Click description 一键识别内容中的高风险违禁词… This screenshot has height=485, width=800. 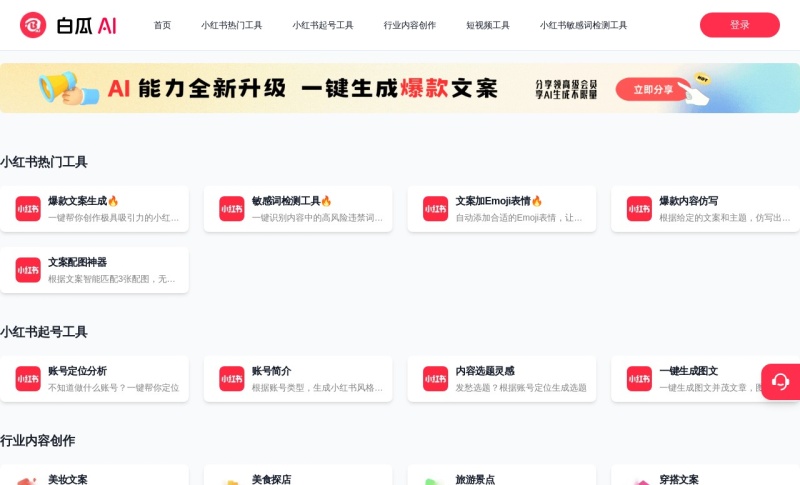(x=317, y=218)
